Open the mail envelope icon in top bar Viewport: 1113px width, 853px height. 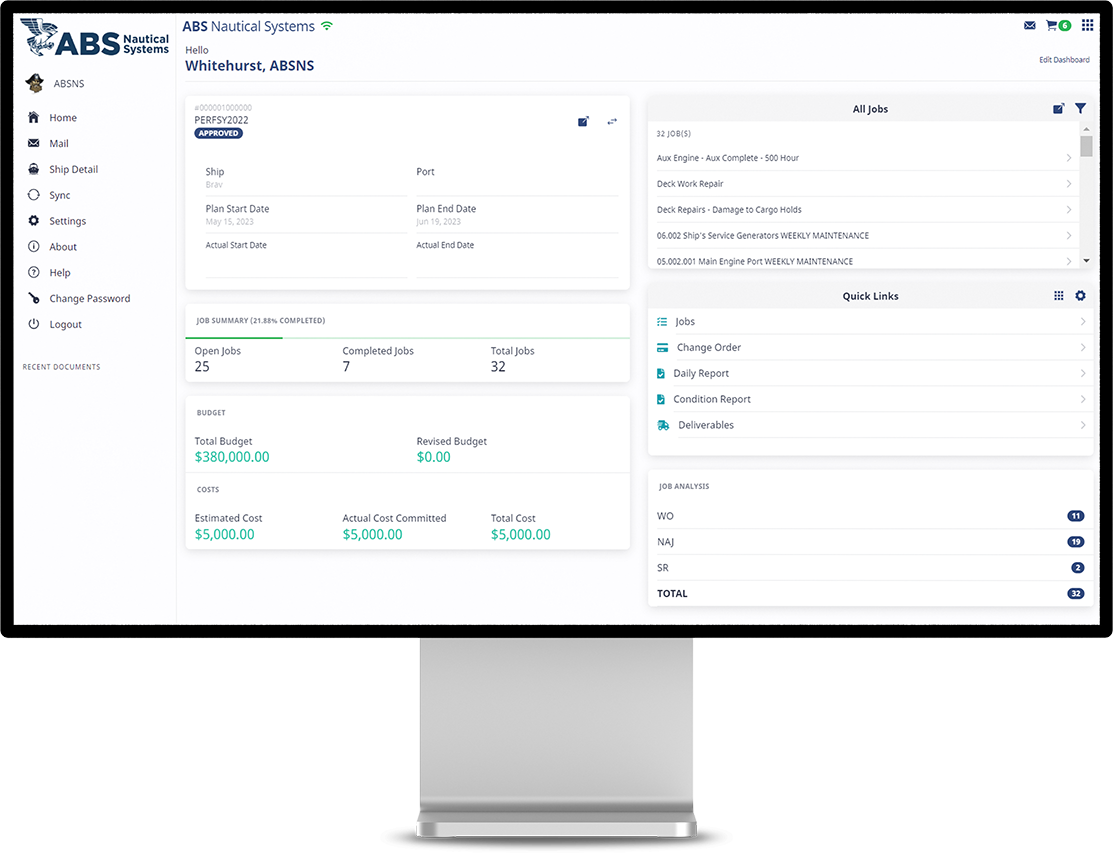coord(1029,26)
